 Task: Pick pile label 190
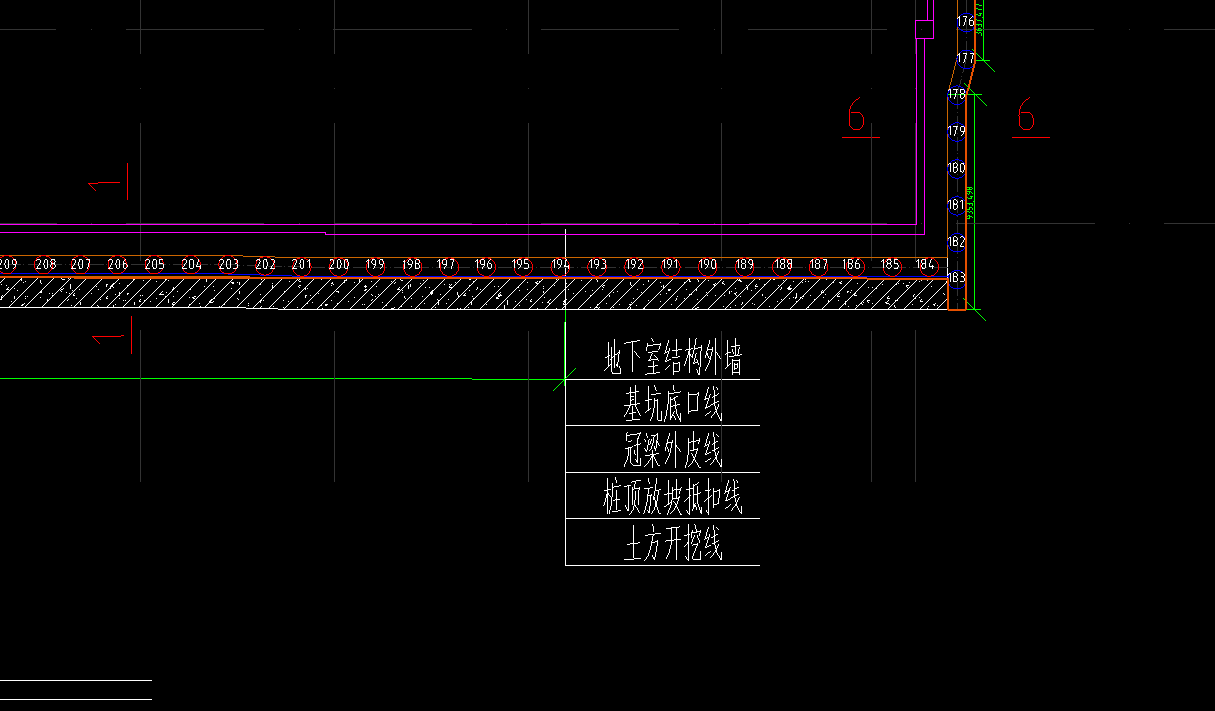[x=707, y=265]
